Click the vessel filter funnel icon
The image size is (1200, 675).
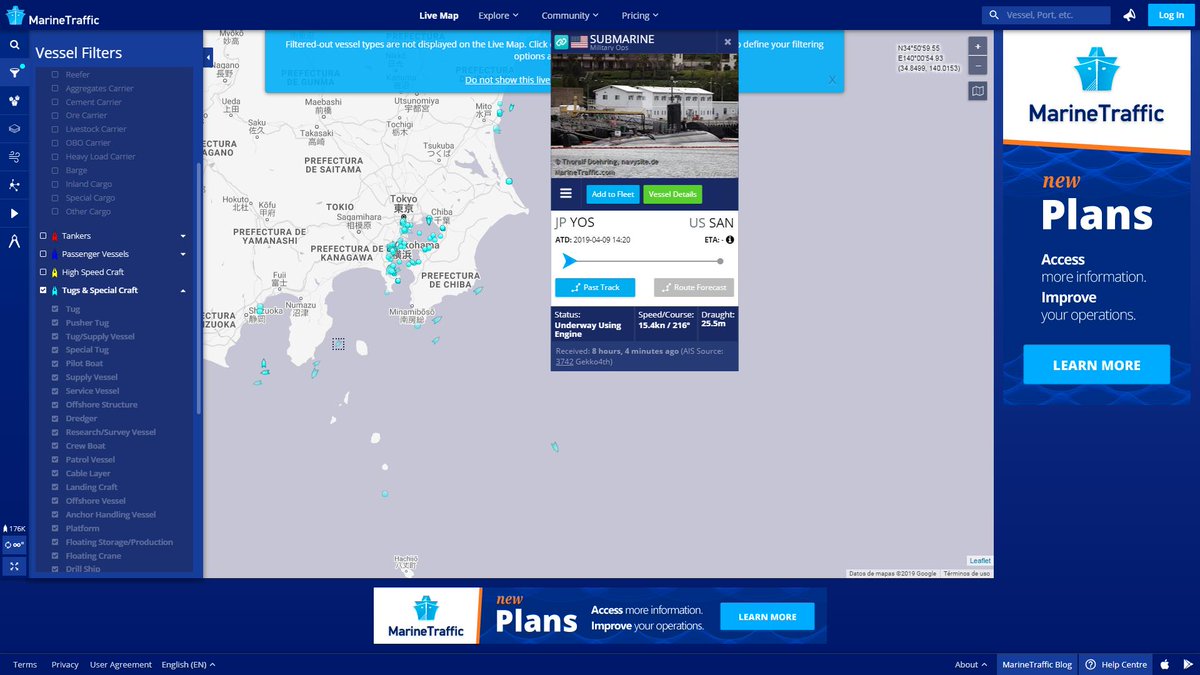(14, 73)
